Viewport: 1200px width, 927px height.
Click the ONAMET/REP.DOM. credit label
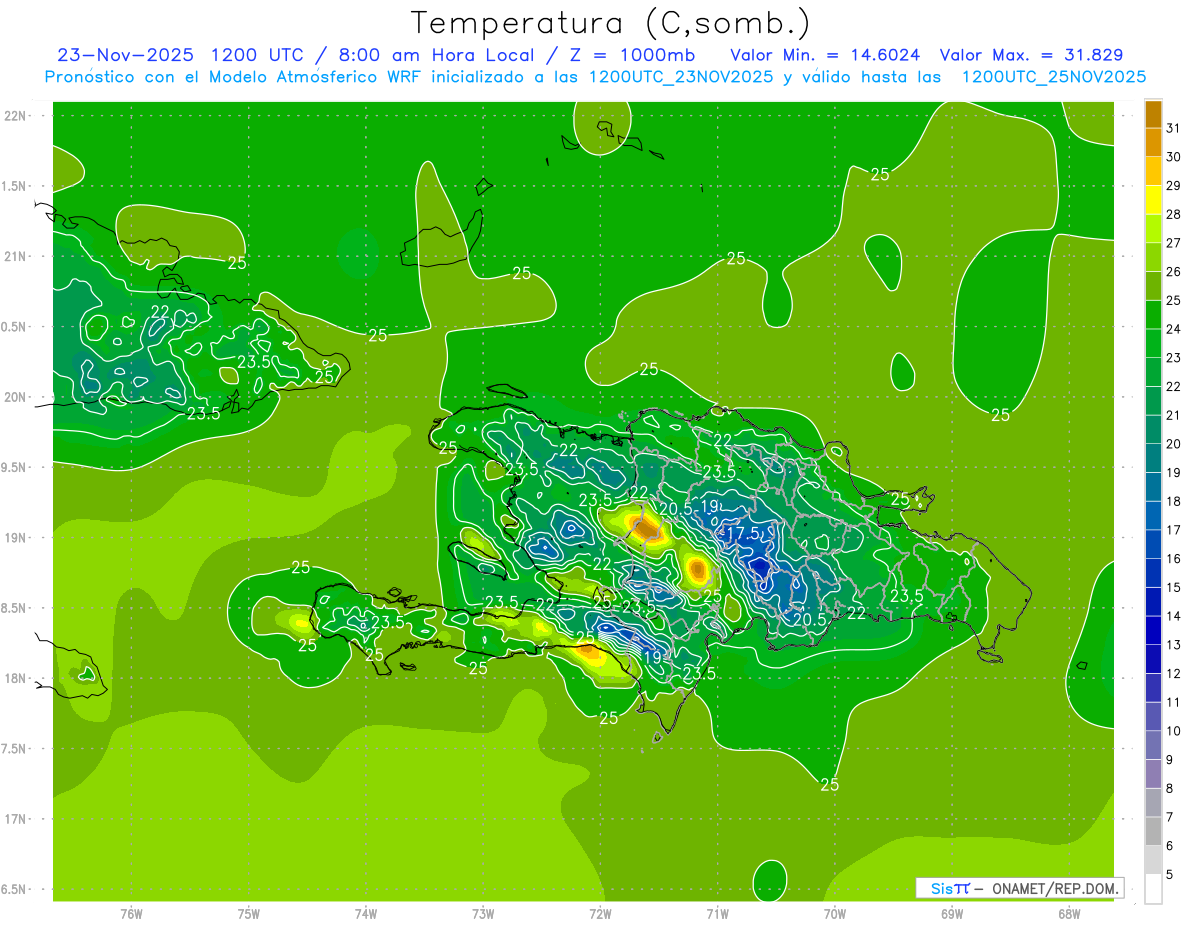pos(1057,888)
